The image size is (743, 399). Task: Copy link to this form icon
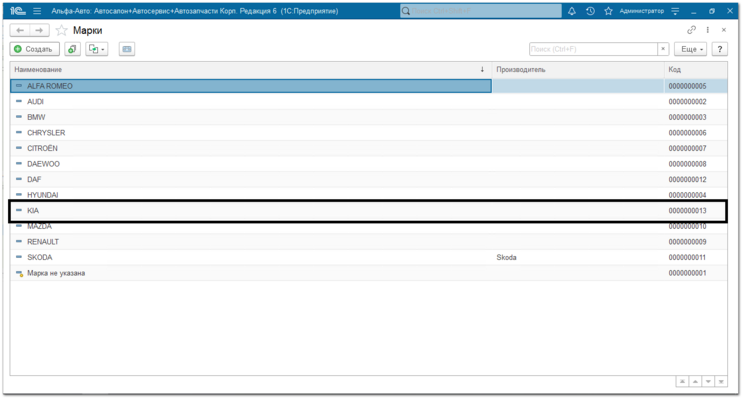(691, 30)
